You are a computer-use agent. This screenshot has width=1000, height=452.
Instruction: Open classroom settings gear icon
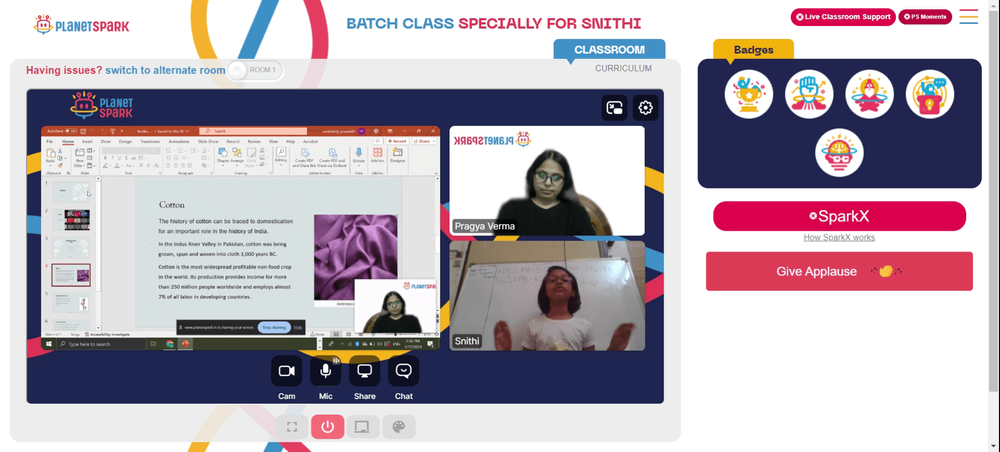645,108
